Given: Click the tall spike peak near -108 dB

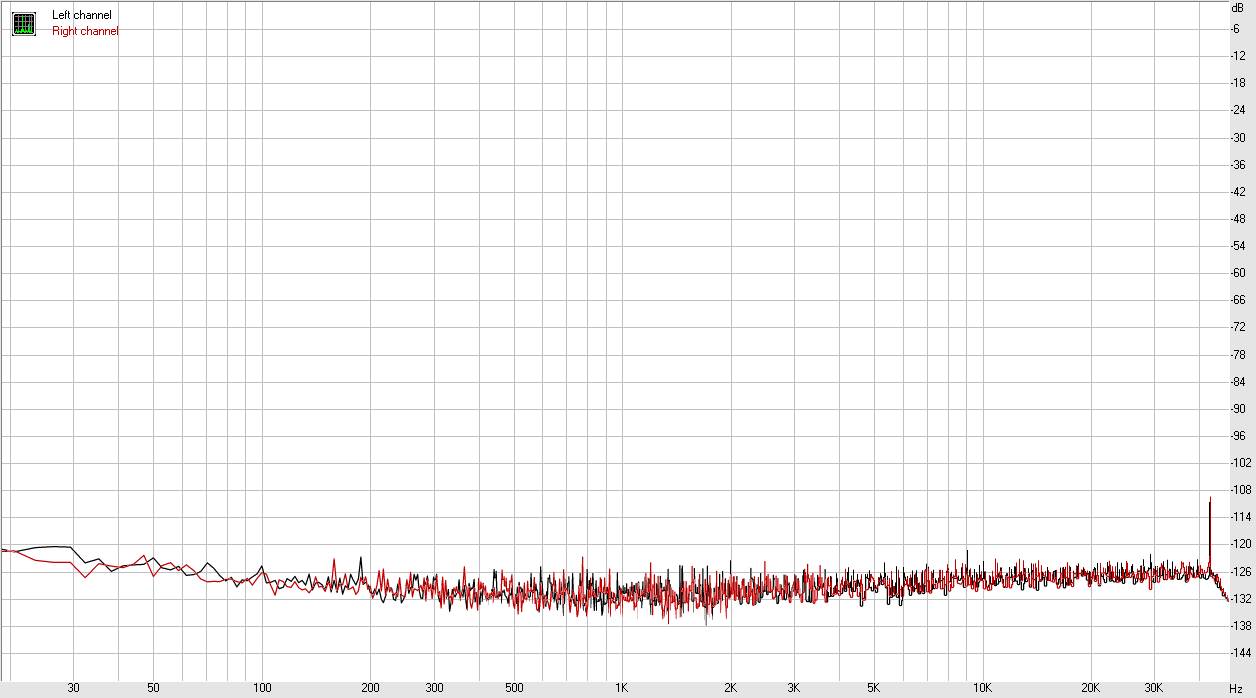Looking at the screenshot, I should 1210,498.
